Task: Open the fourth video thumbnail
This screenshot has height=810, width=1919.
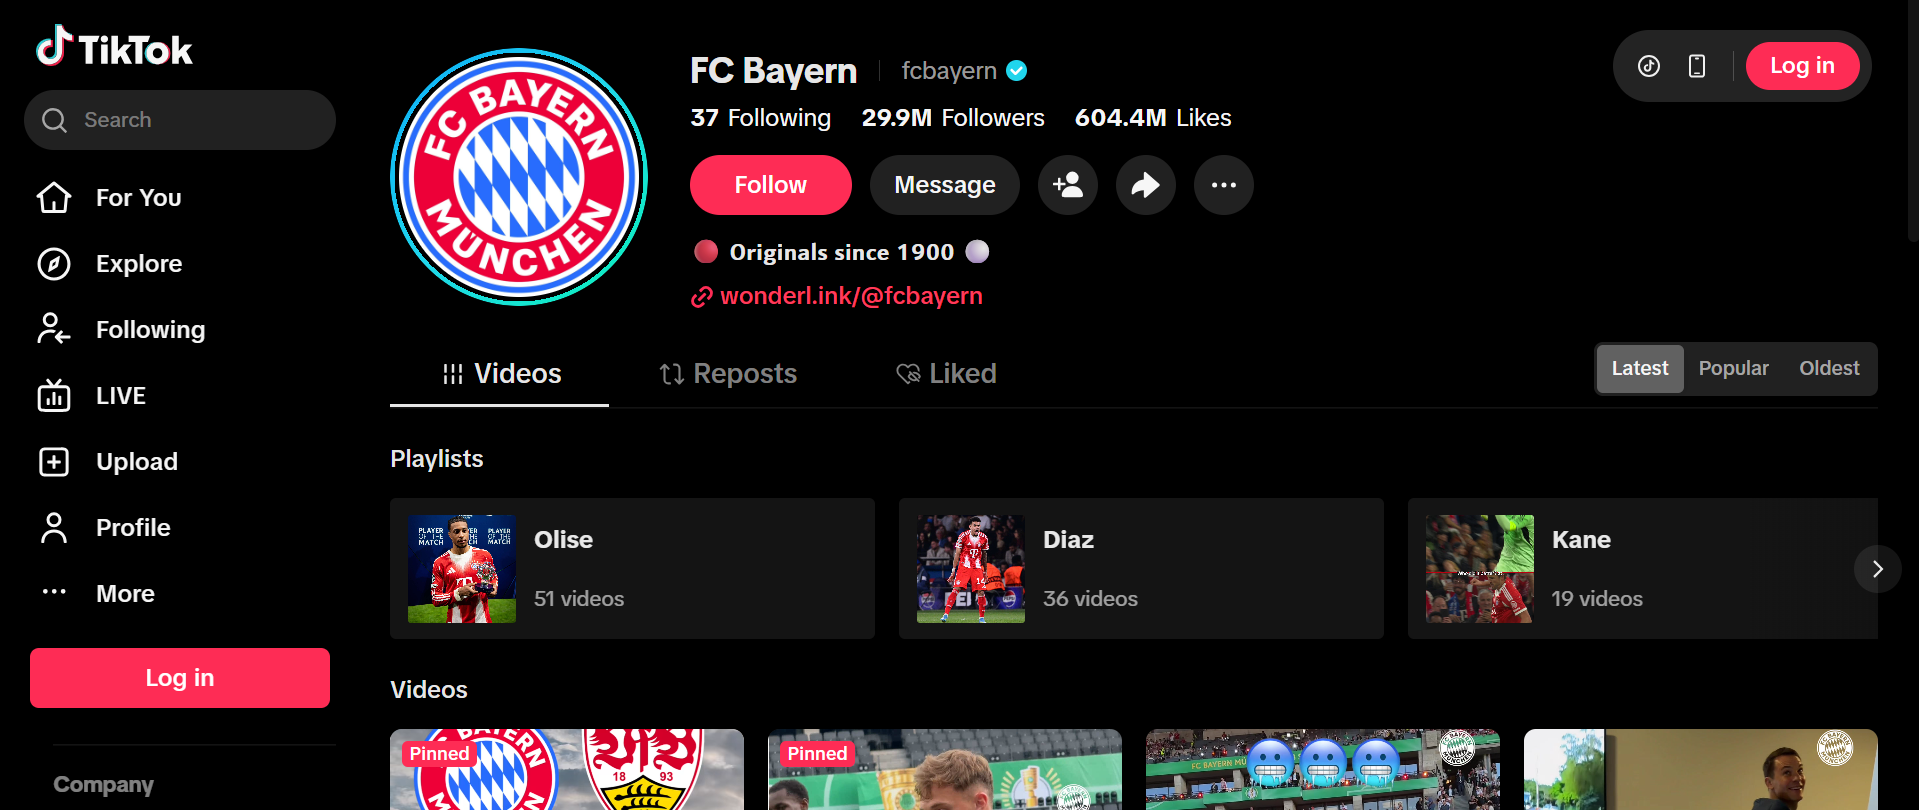Action: (x=1701, y=770)
